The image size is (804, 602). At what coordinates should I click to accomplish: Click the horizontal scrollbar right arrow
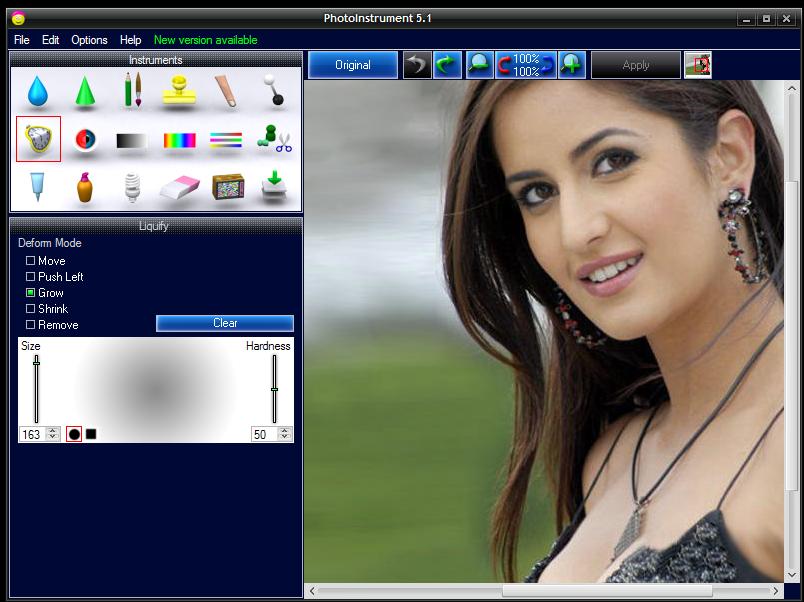(776, 591)
